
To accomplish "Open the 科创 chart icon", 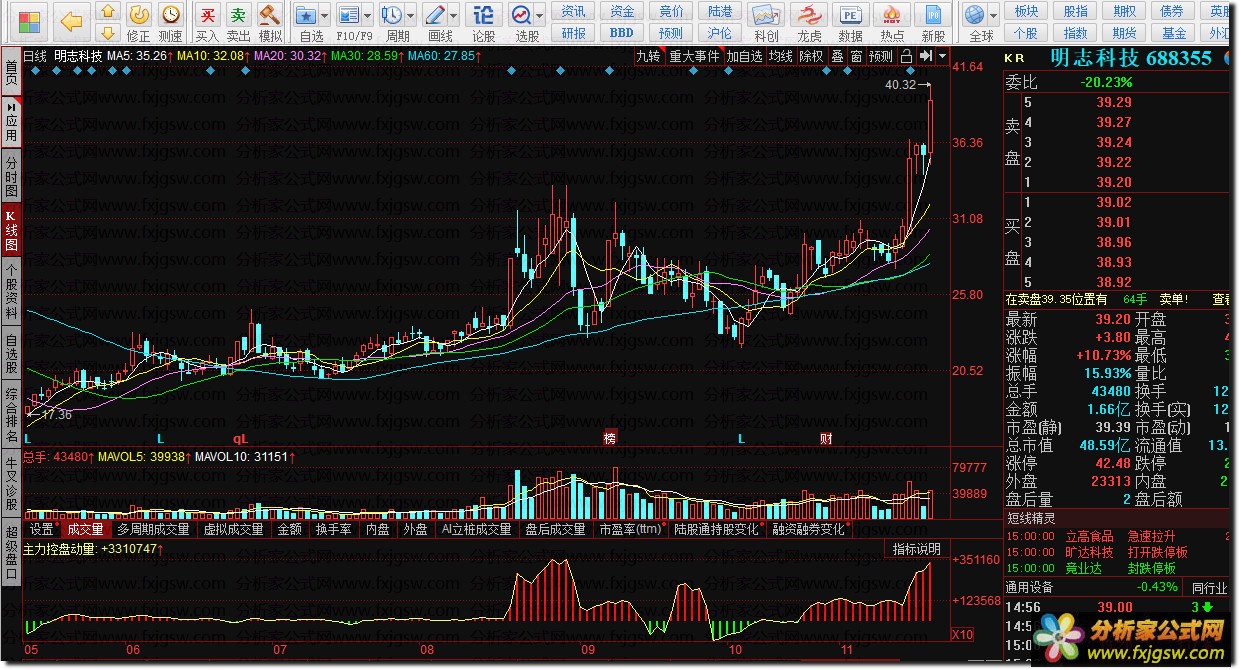I will pyautogui.click(x=766, y=15).
